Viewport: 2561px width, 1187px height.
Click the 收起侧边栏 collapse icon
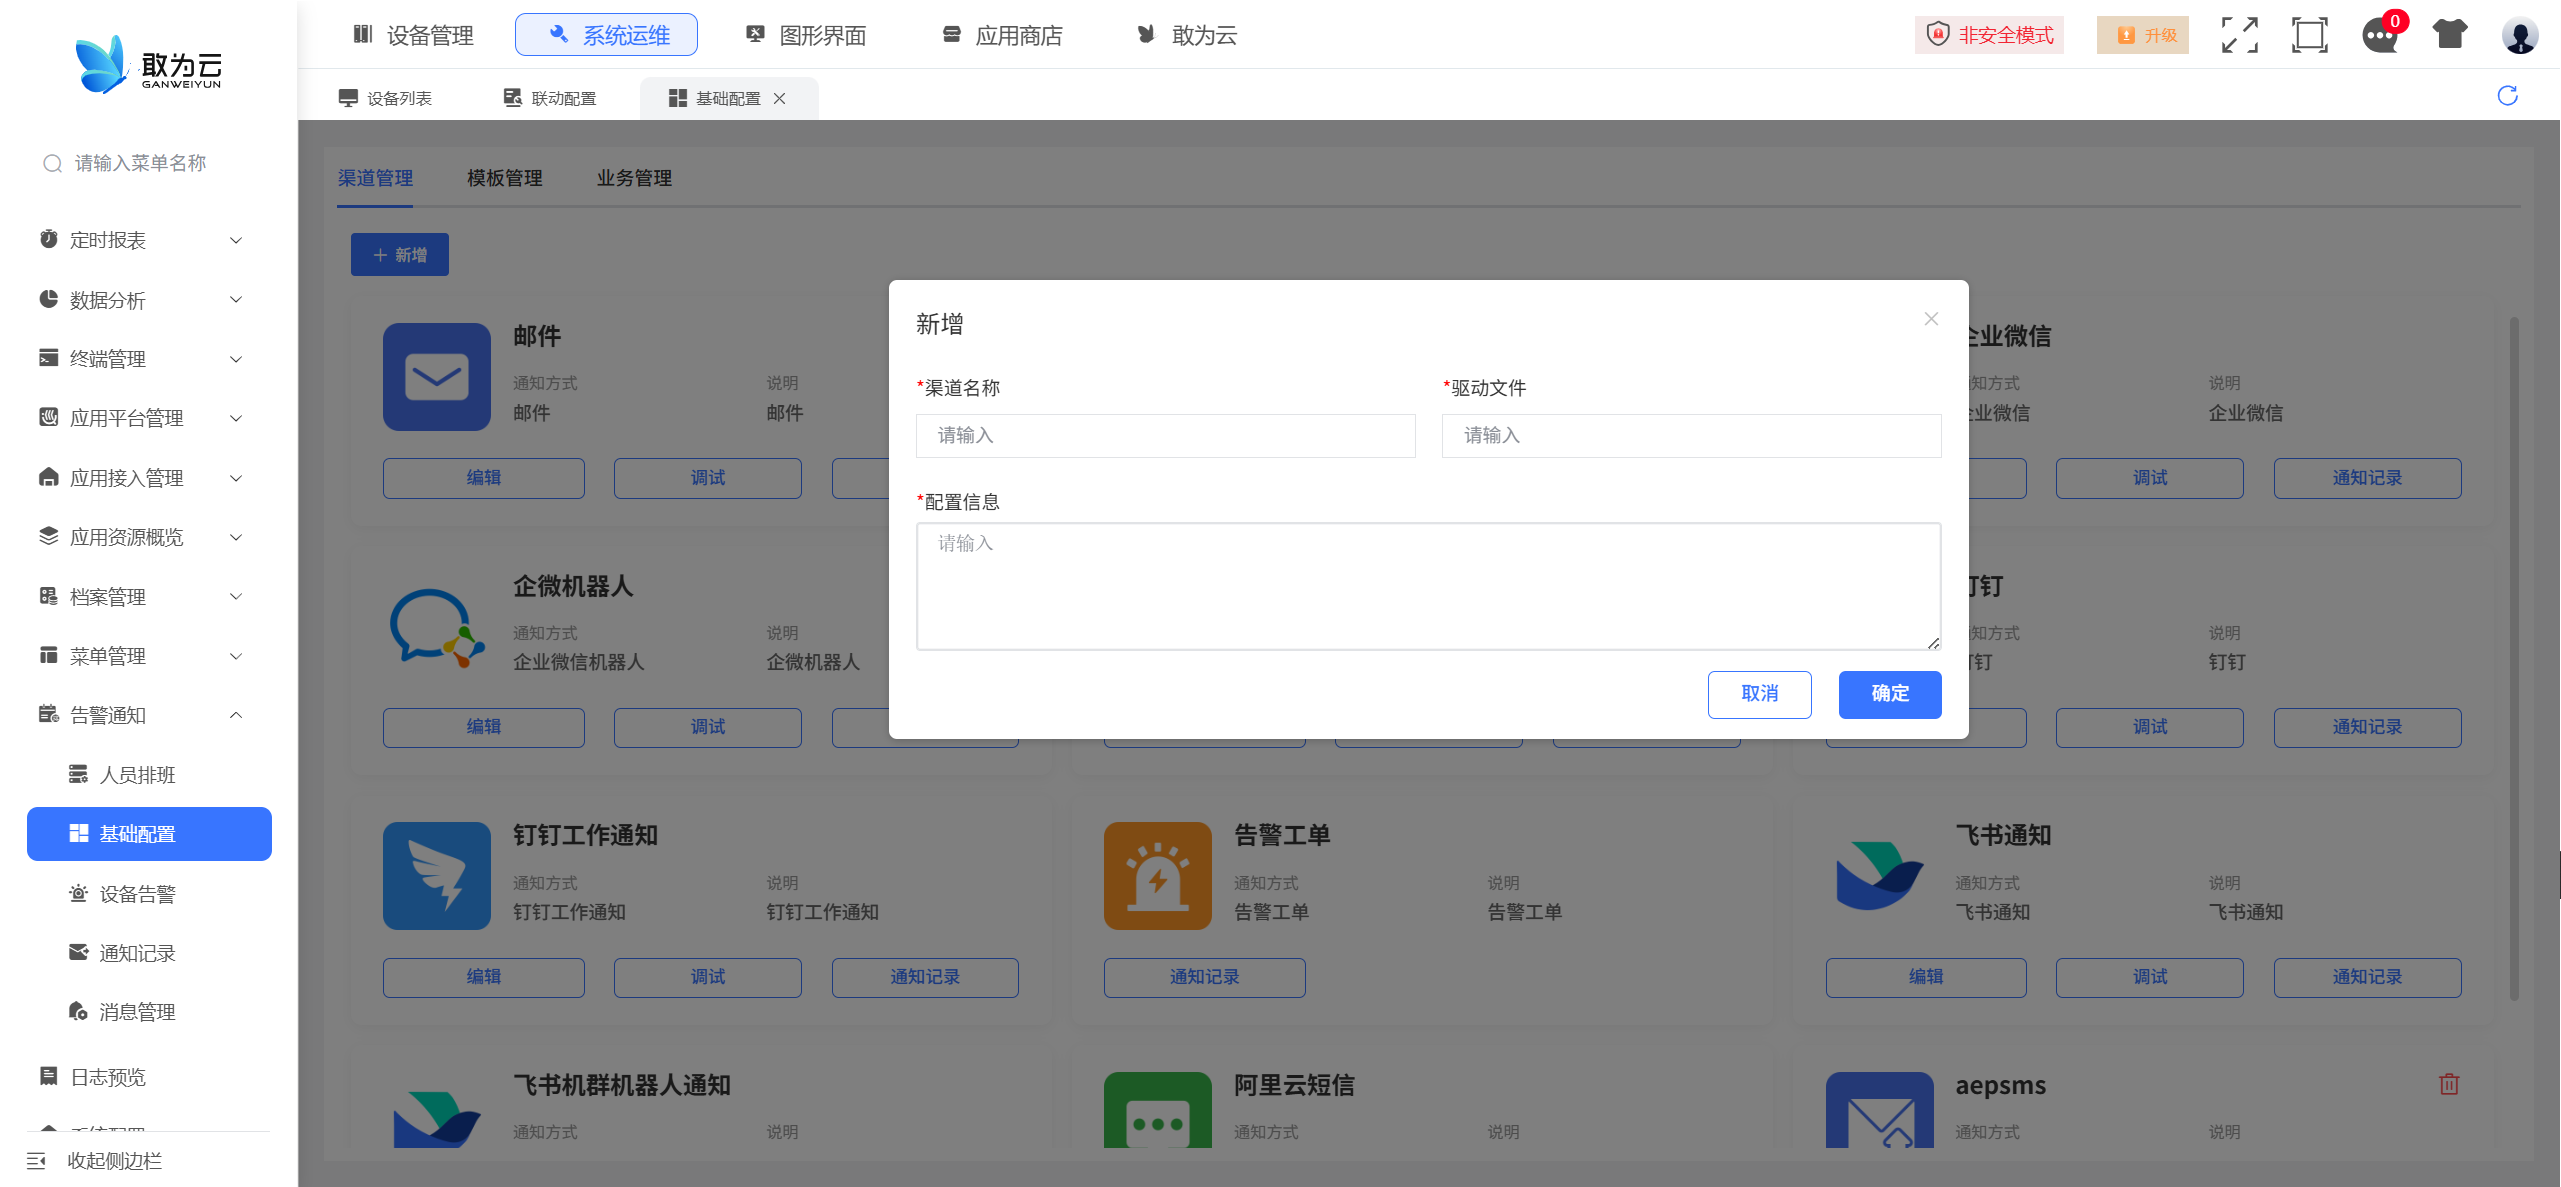36,1161
